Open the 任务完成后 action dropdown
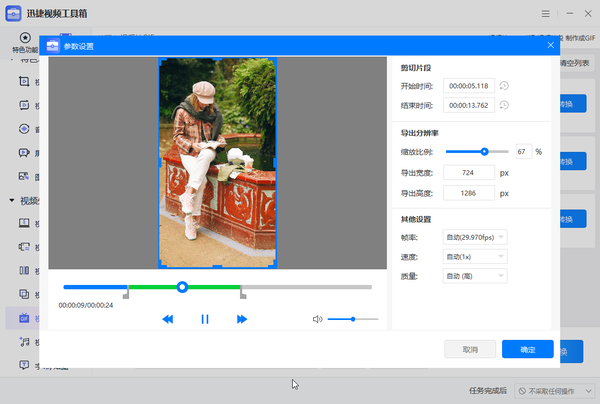This screenshot has height=404, width=600. pos(555,391)
